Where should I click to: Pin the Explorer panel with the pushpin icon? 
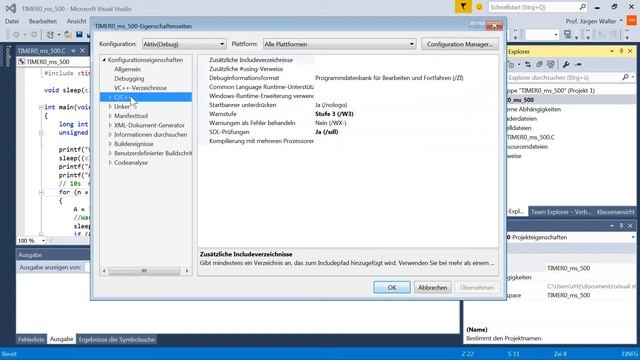[621, 51]
